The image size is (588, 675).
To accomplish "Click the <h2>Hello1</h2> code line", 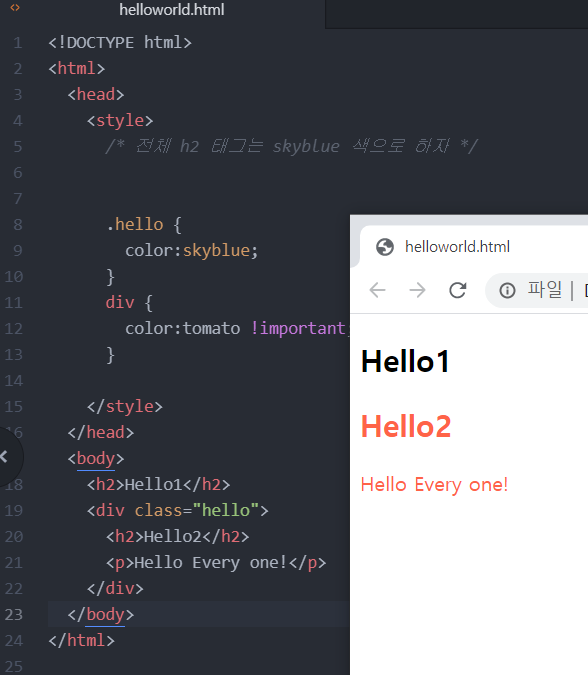I will 158,485.
